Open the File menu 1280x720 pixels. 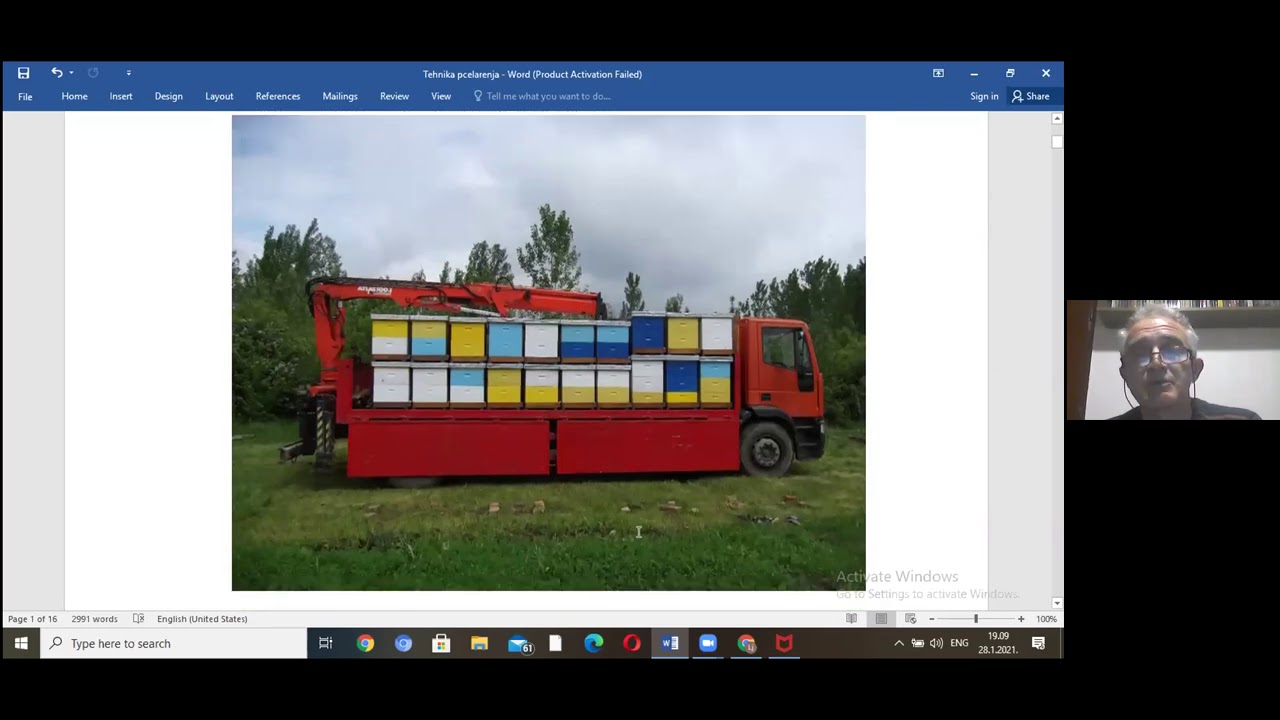(25, 97)
